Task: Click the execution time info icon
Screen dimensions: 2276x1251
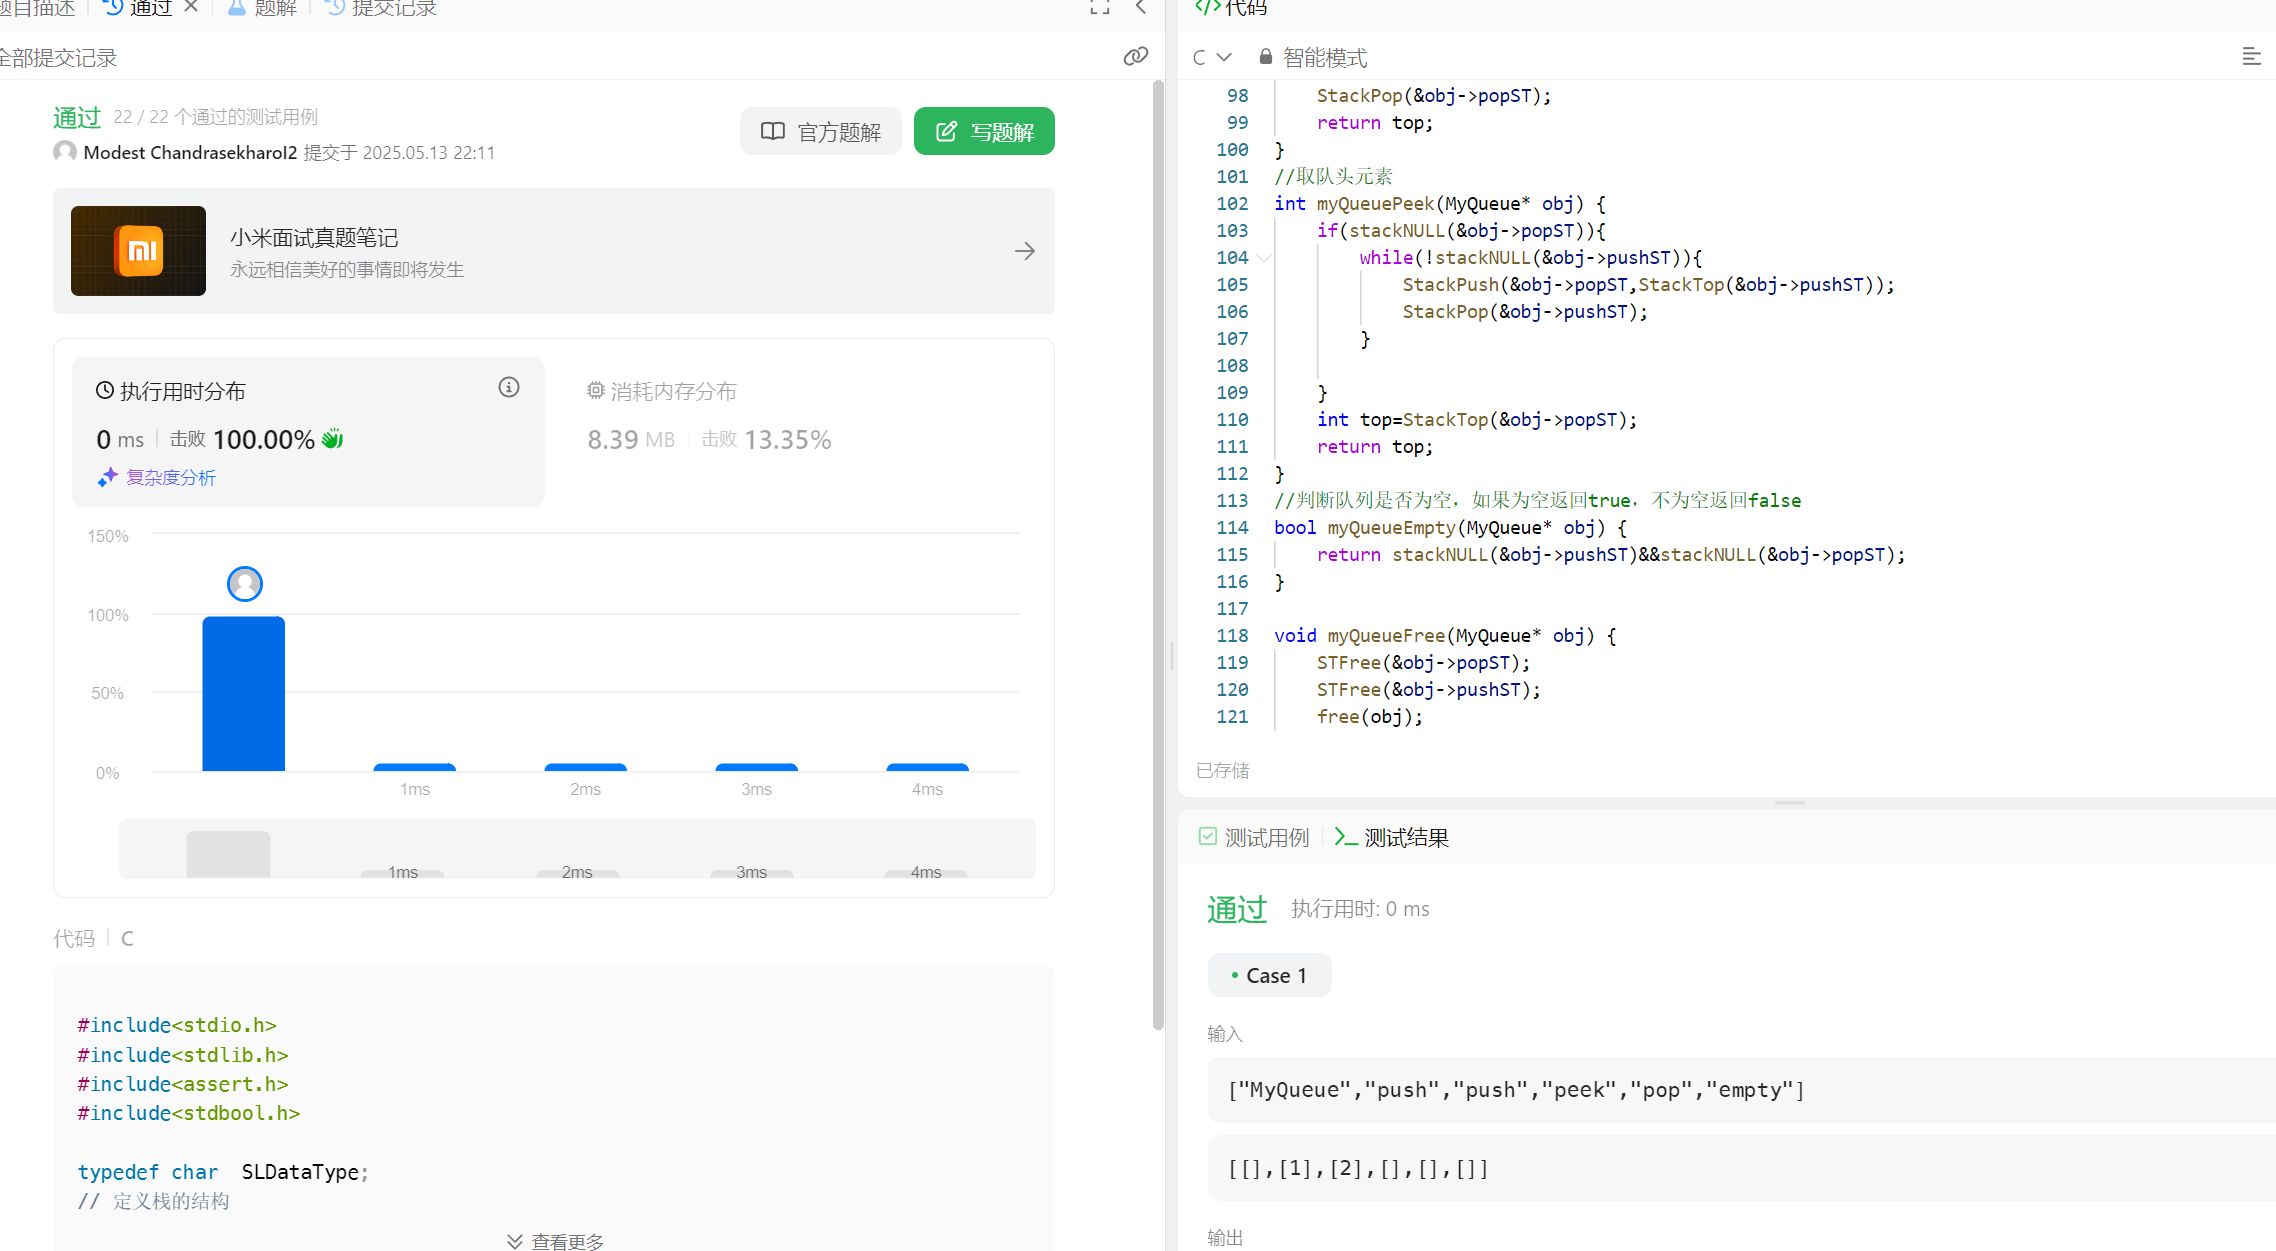Action: (509, 388)
